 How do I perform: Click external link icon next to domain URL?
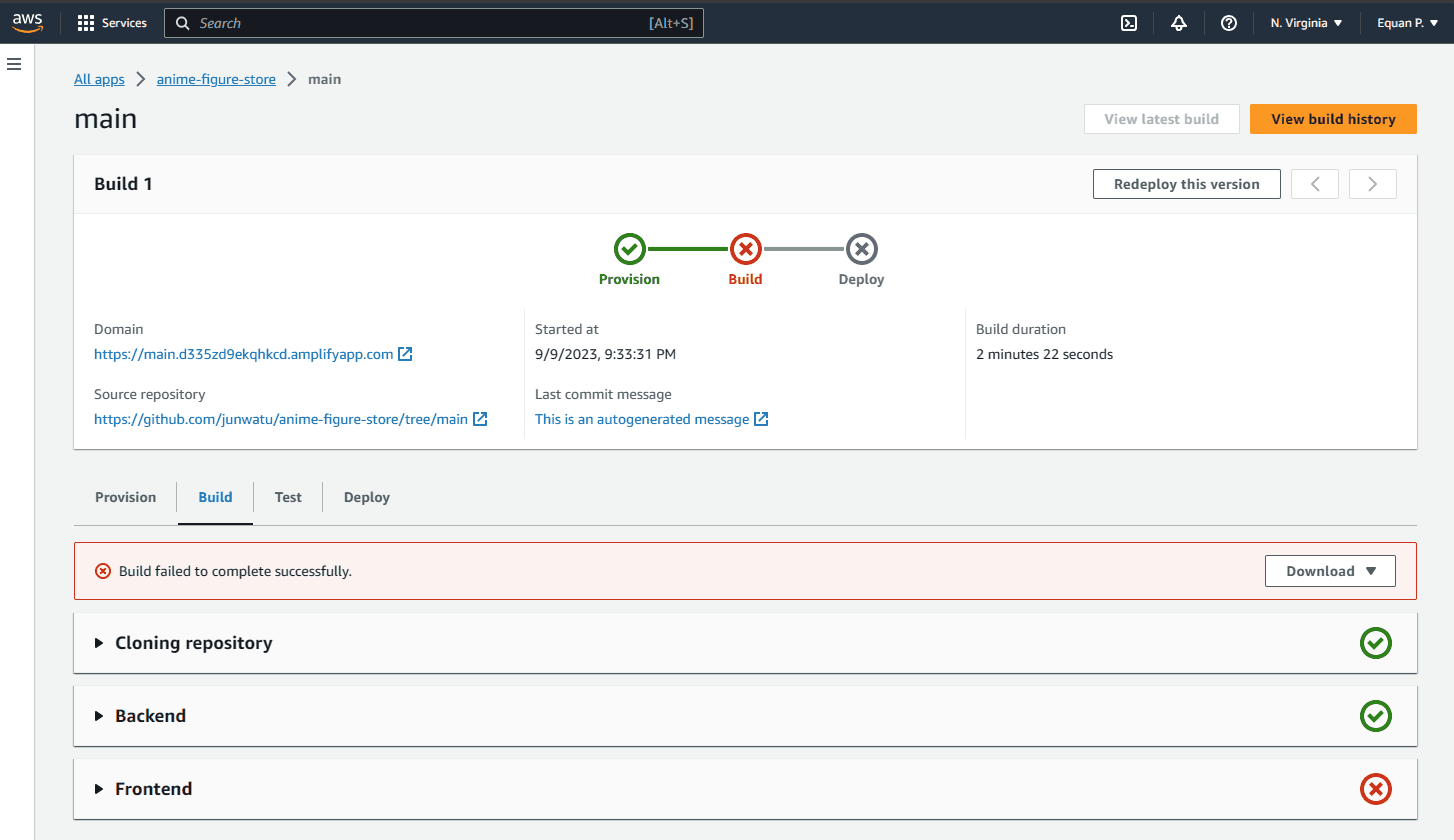tap(405, 354)
